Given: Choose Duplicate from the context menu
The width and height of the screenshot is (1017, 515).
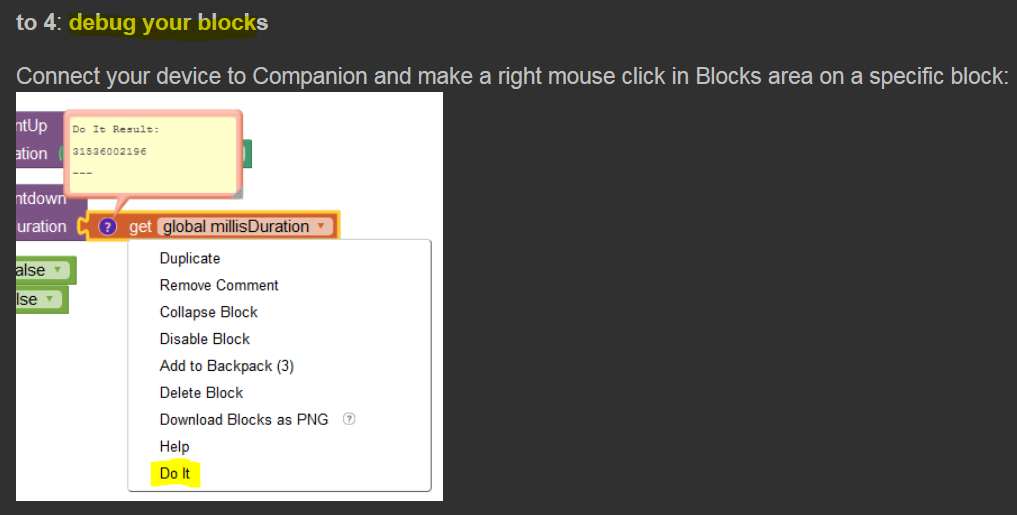Looking at the screenshot, I should [x=190, y=258].
